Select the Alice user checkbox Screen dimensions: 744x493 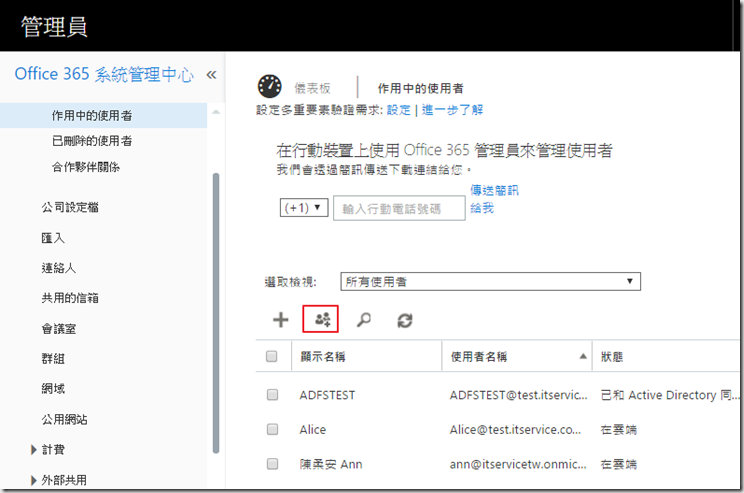click(272, 429)
